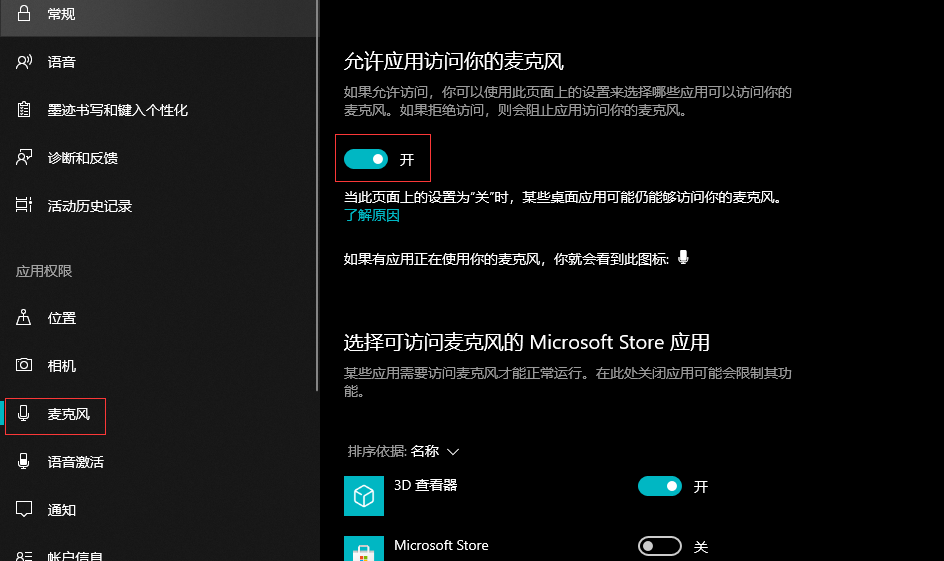
Task: Click the sidebar vertical scrollbar
Action: (317, 200)
